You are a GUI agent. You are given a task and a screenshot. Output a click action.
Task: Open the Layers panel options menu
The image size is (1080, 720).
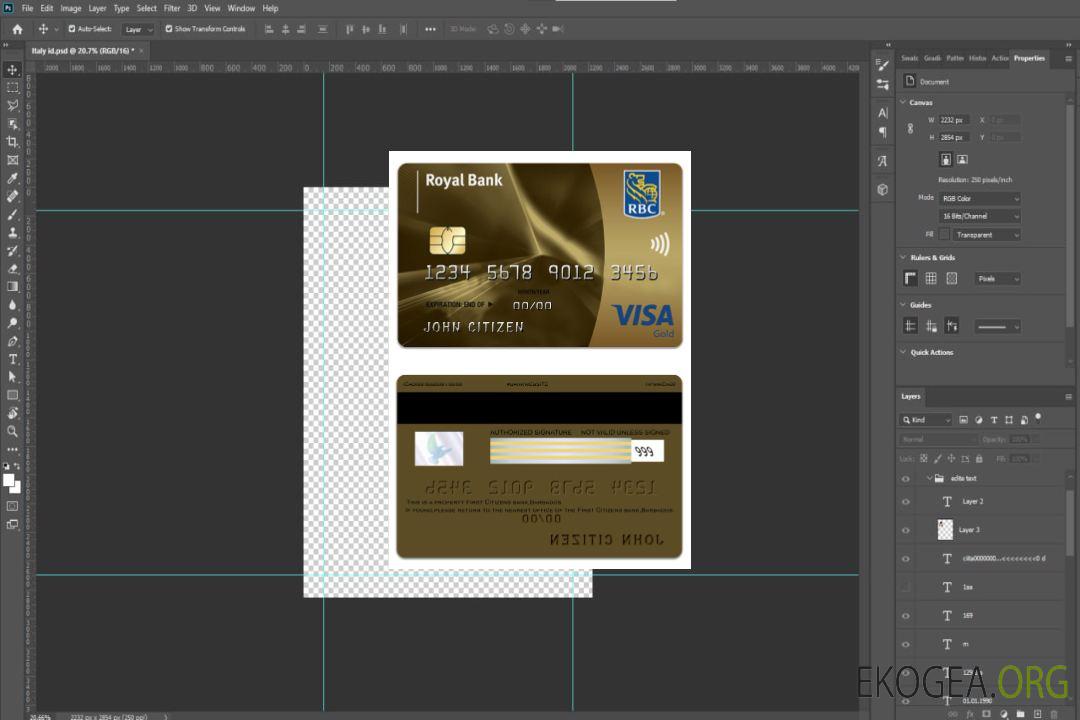coord(1068,397)
